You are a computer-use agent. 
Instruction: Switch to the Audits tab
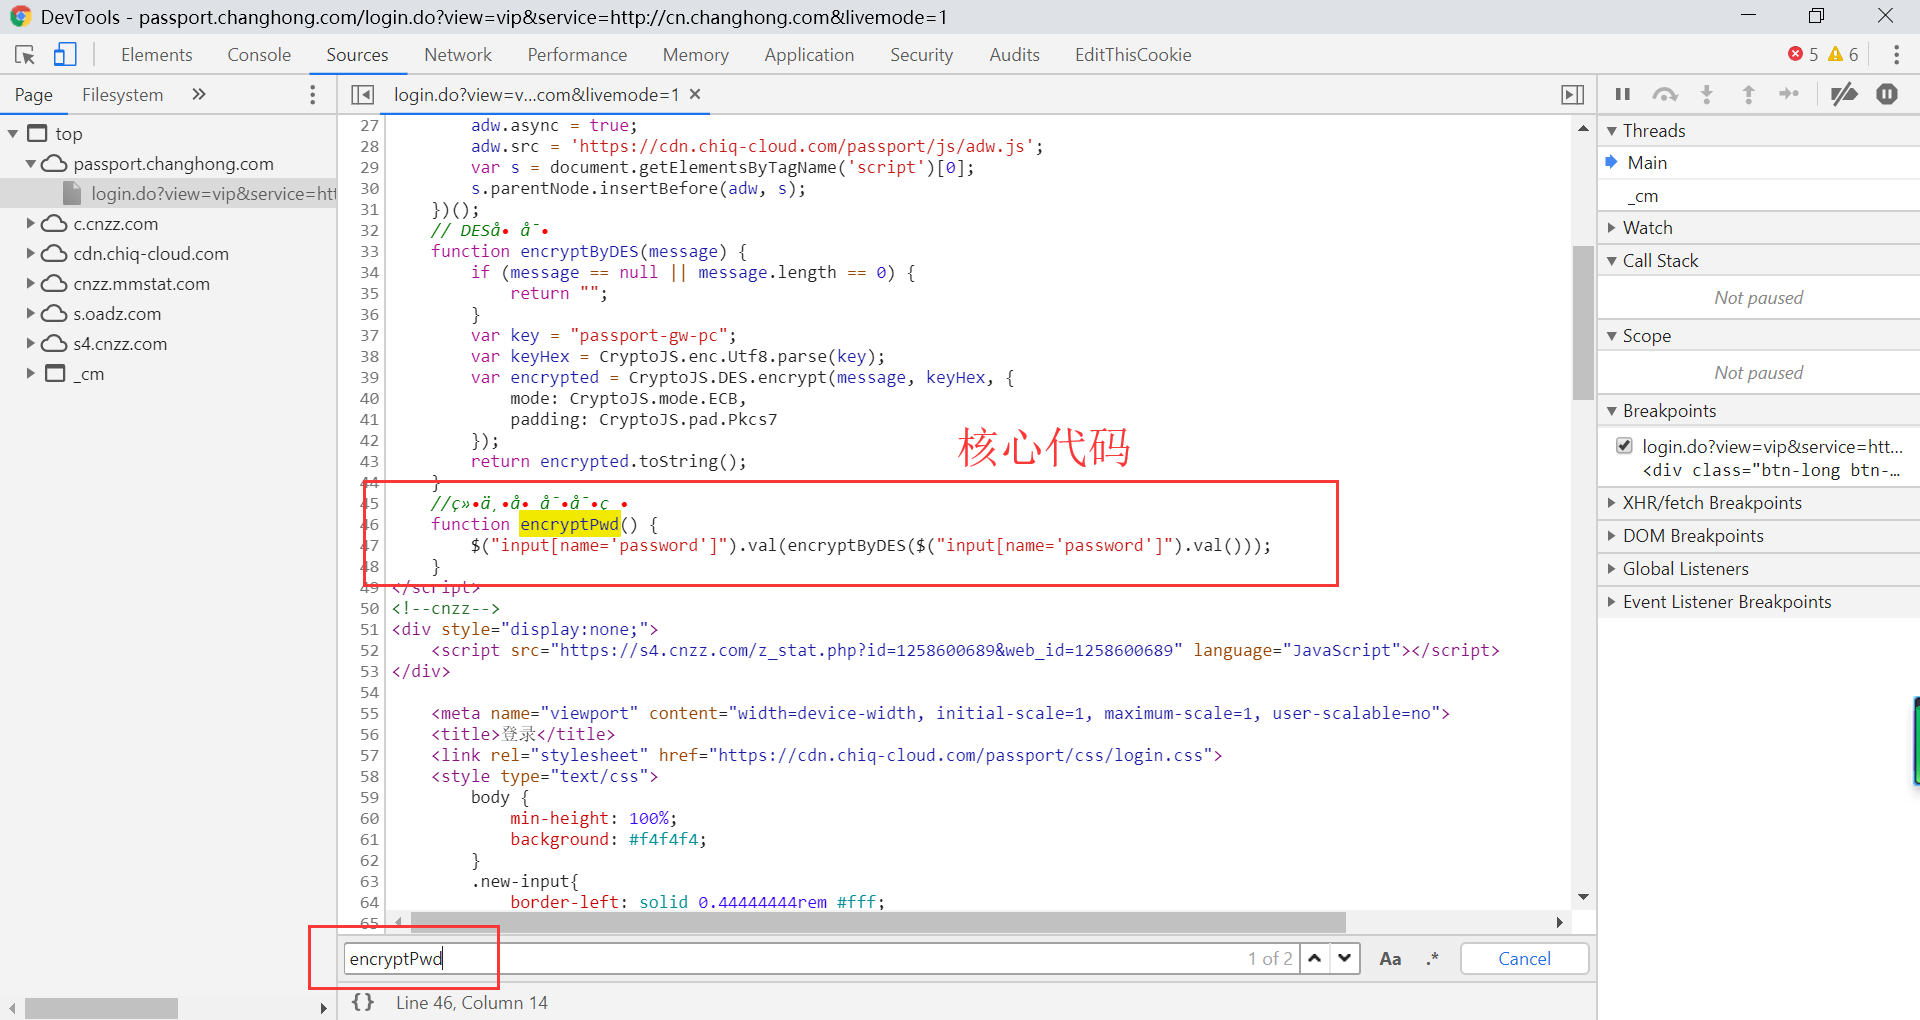click(1014, 55)
